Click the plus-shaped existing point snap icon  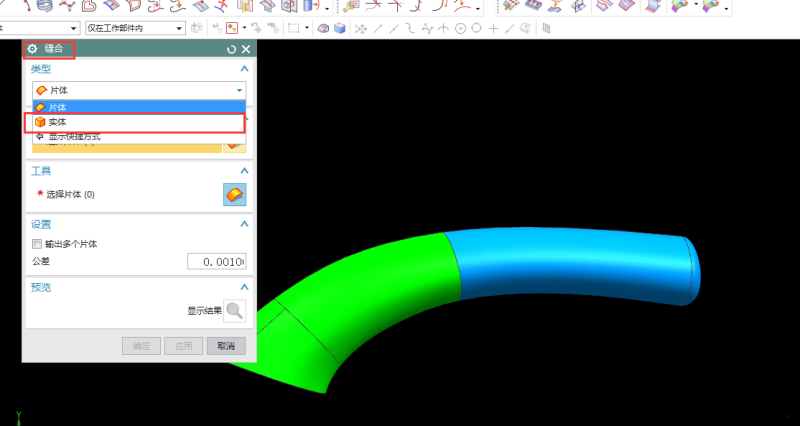tap(493, 29)
